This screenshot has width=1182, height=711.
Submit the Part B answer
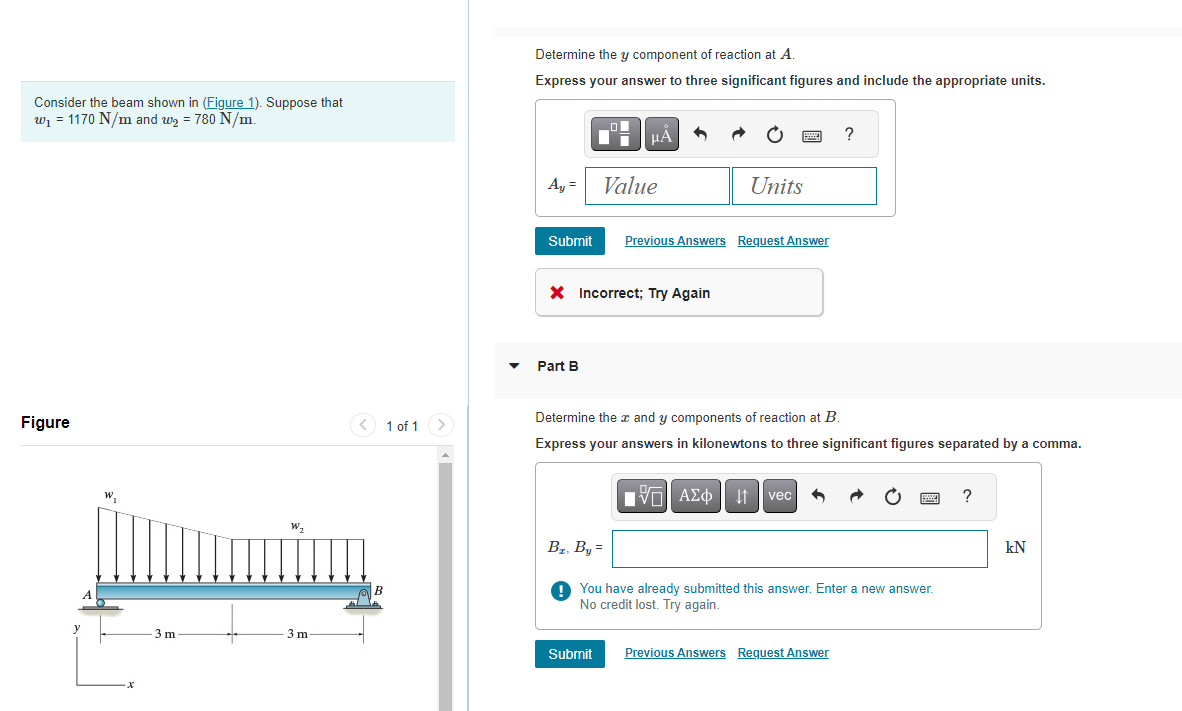[569, 653]
